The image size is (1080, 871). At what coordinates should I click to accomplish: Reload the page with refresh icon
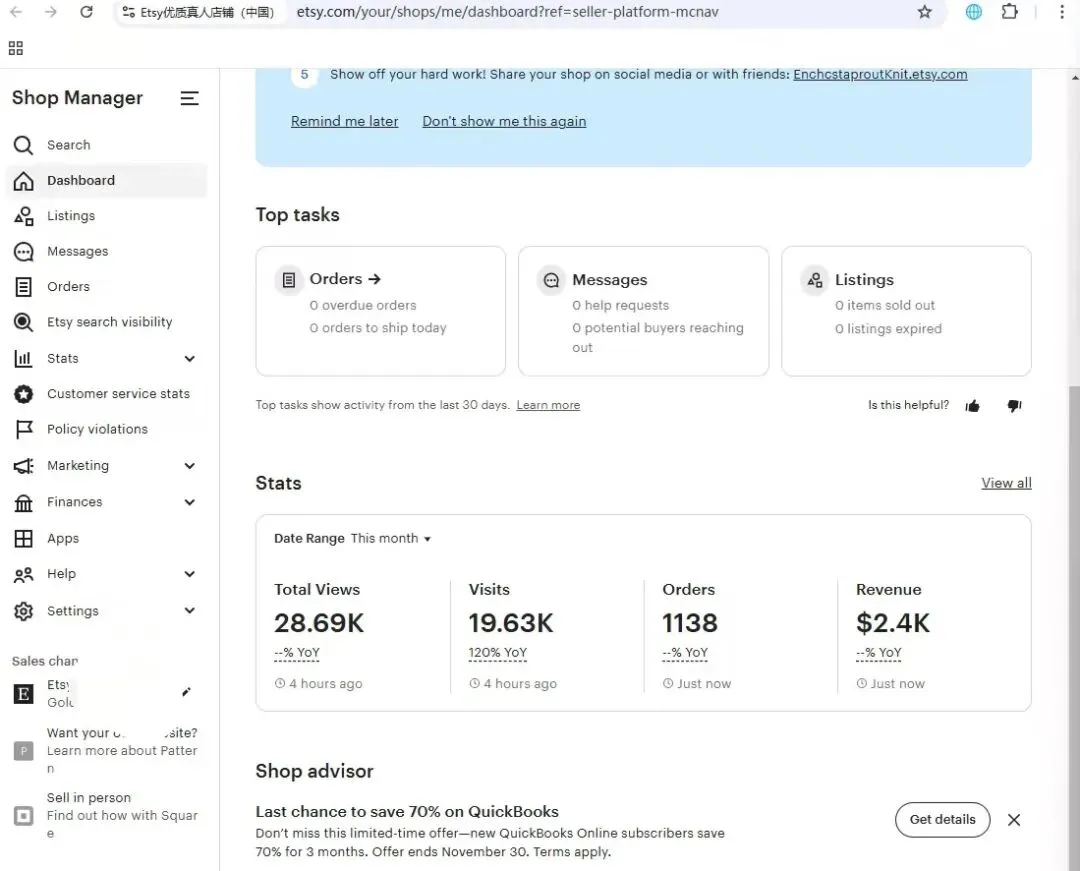point(86,12)
